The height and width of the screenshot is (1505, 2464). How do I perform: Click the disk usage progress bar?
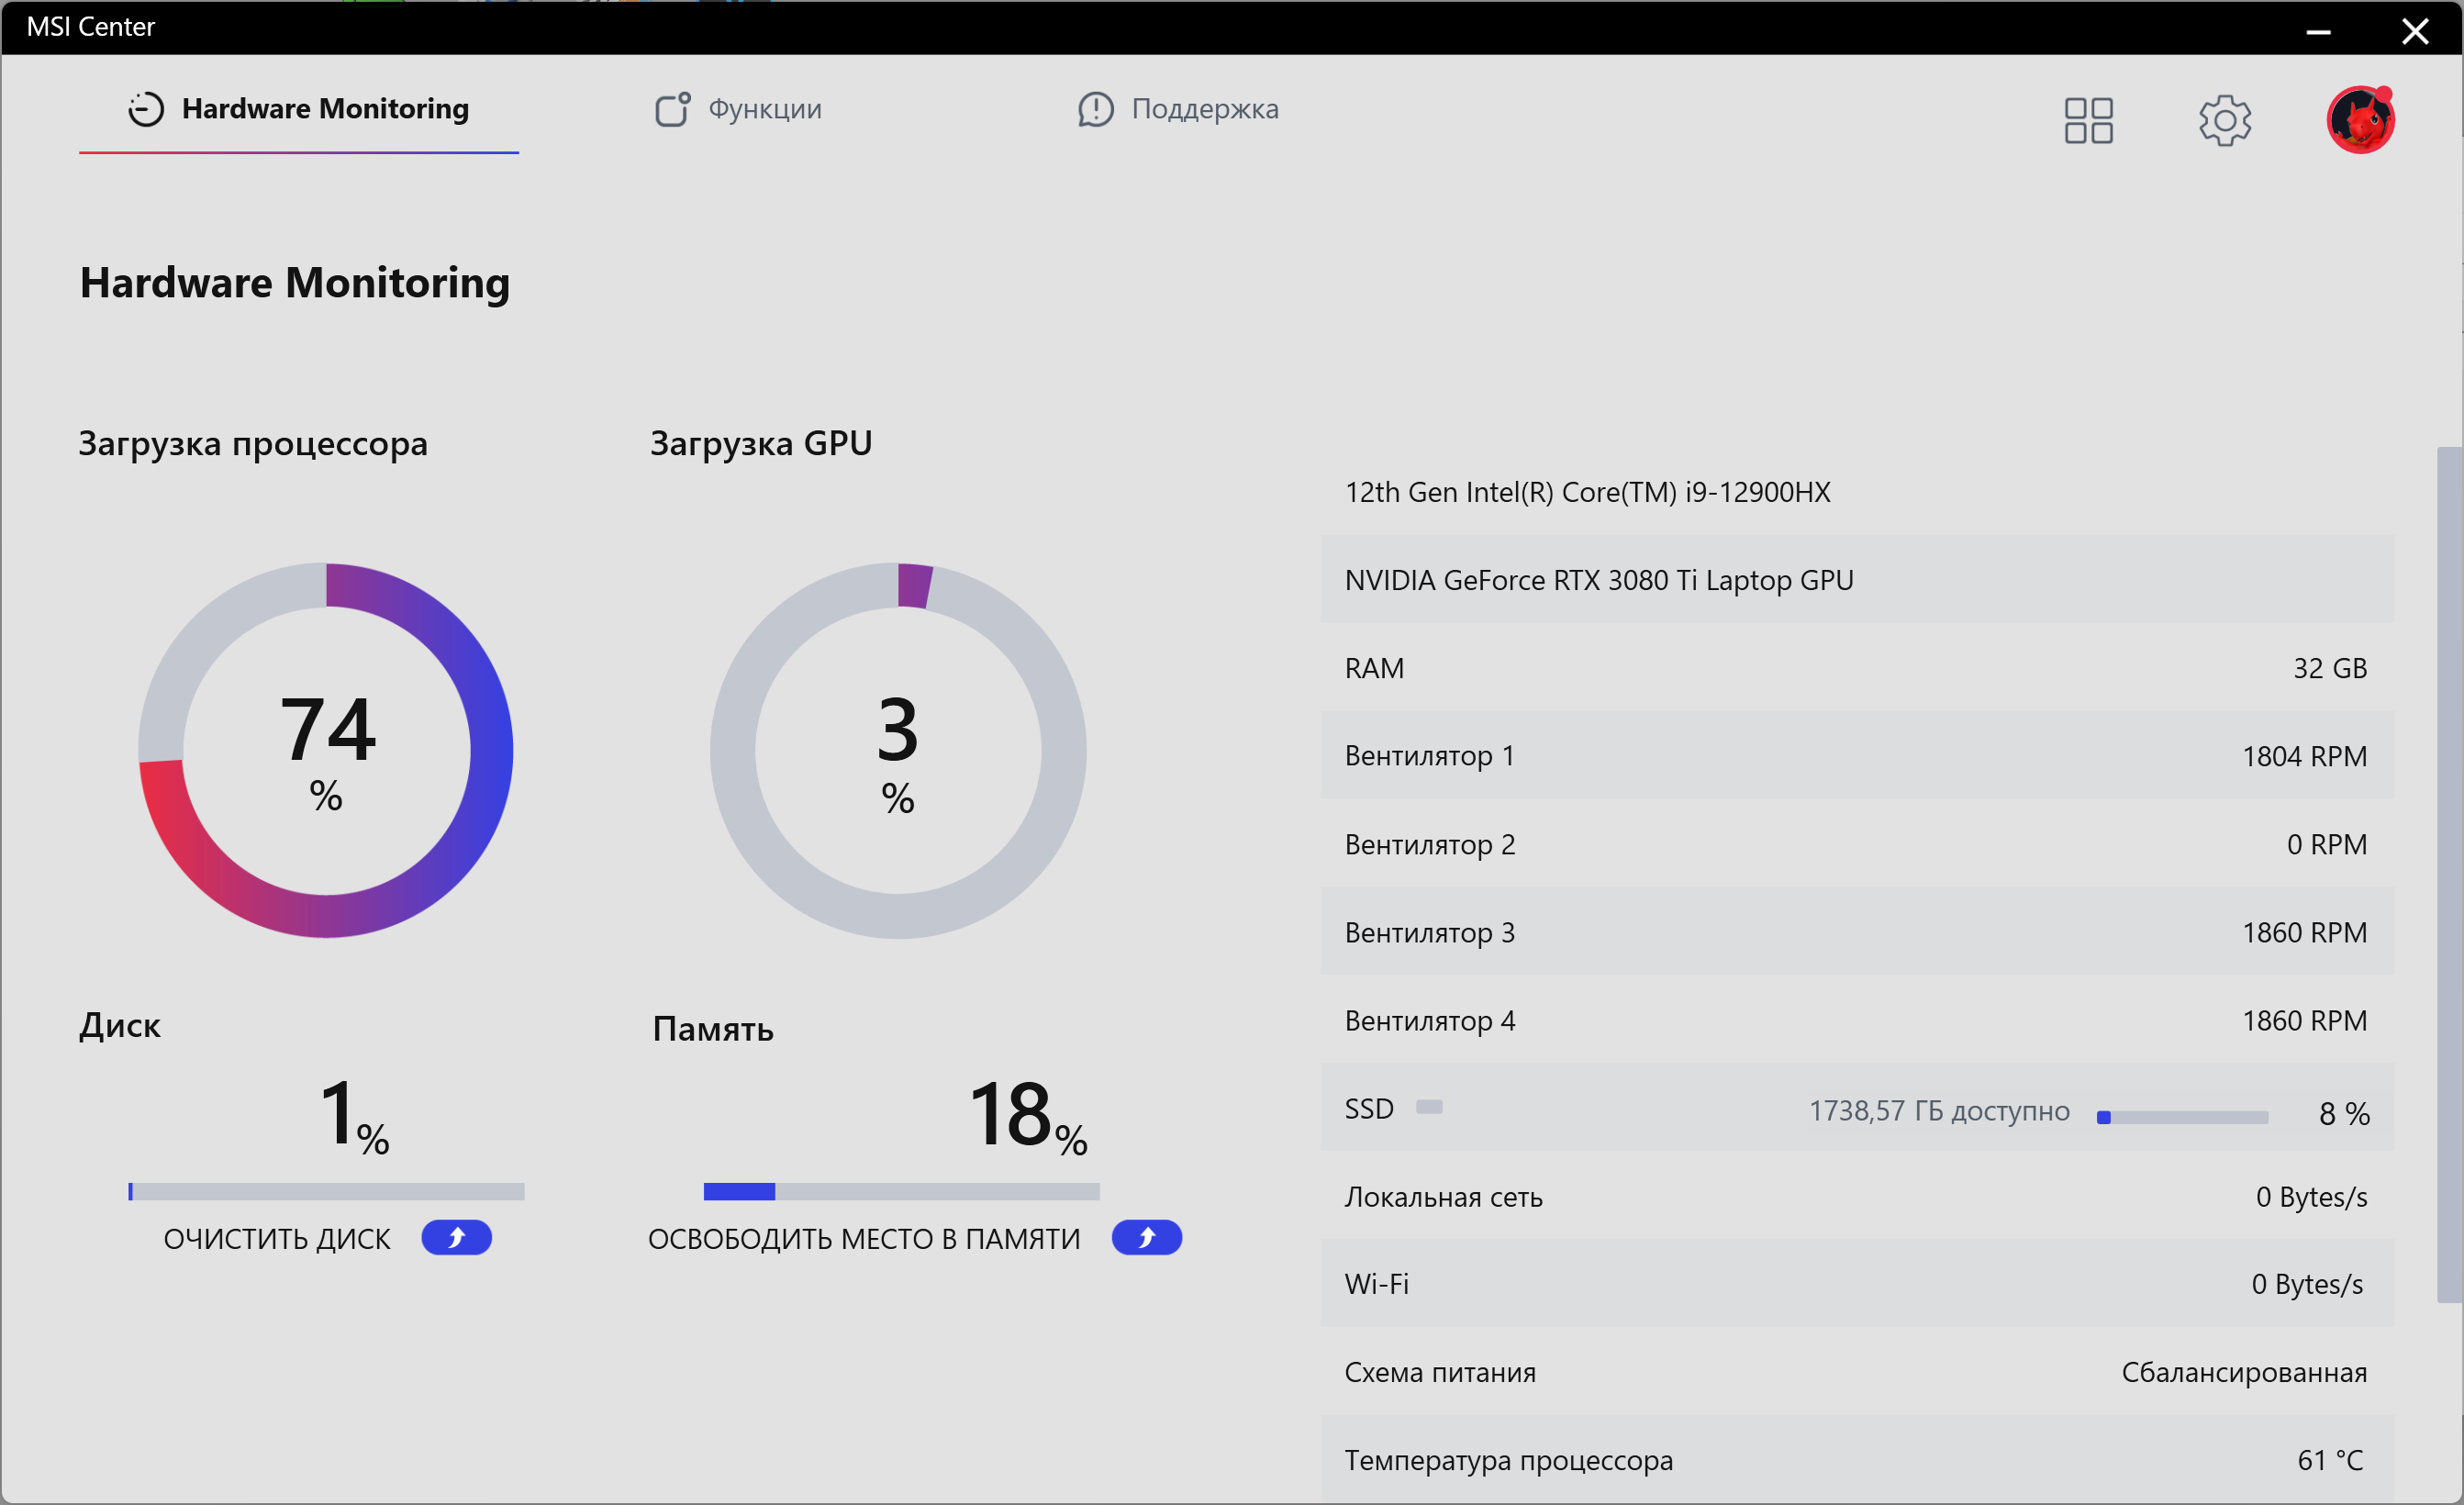click(x=326, y=1191)
